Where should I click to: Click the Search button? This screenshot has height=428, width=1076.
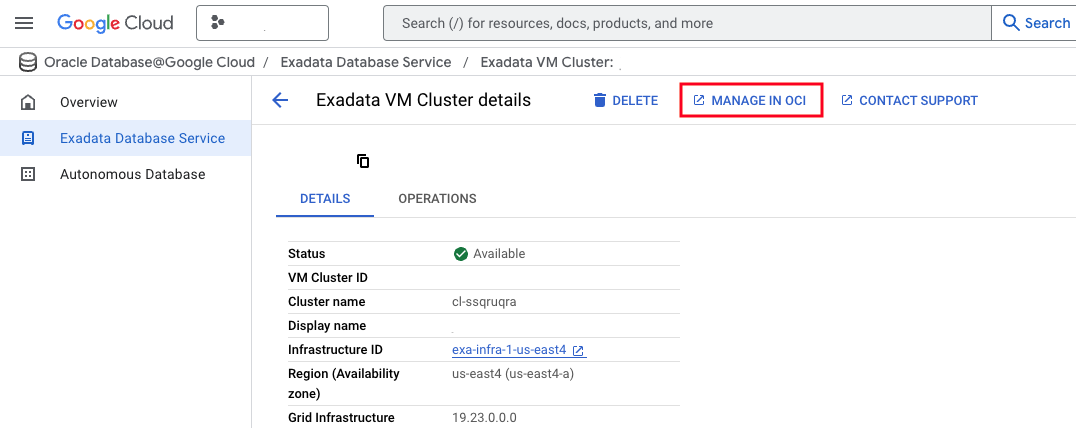(1036, 23)
